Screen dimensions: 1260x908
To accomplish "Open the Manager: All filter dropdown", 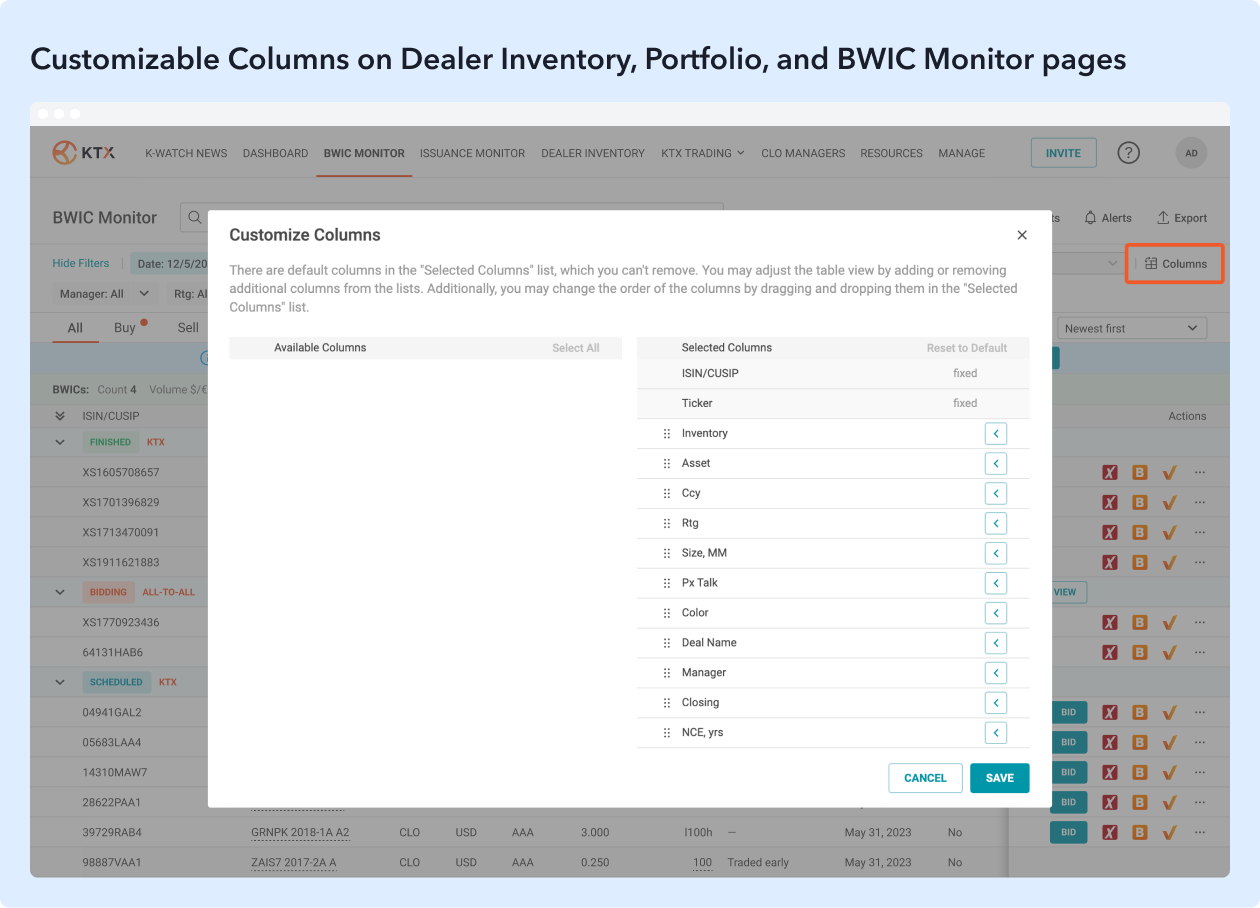I will pos(104,294).
